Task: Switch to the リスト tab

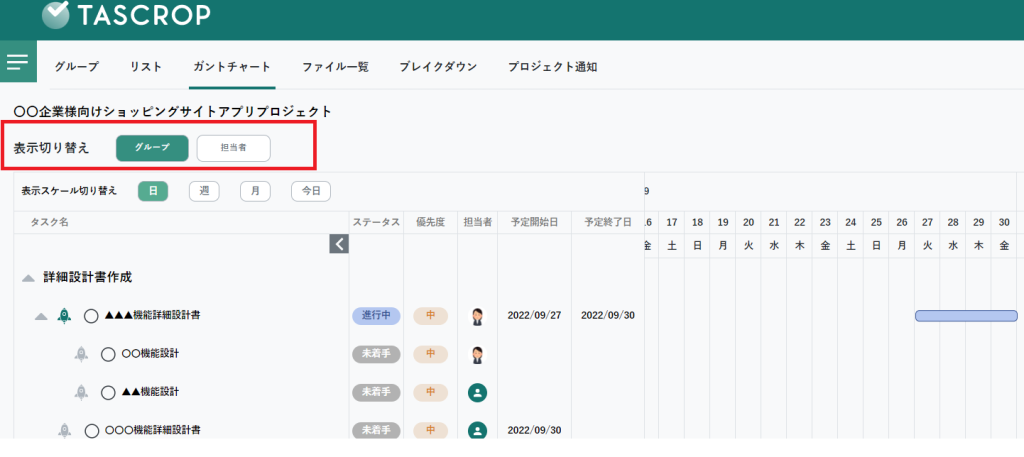Action: click(146, 67)
